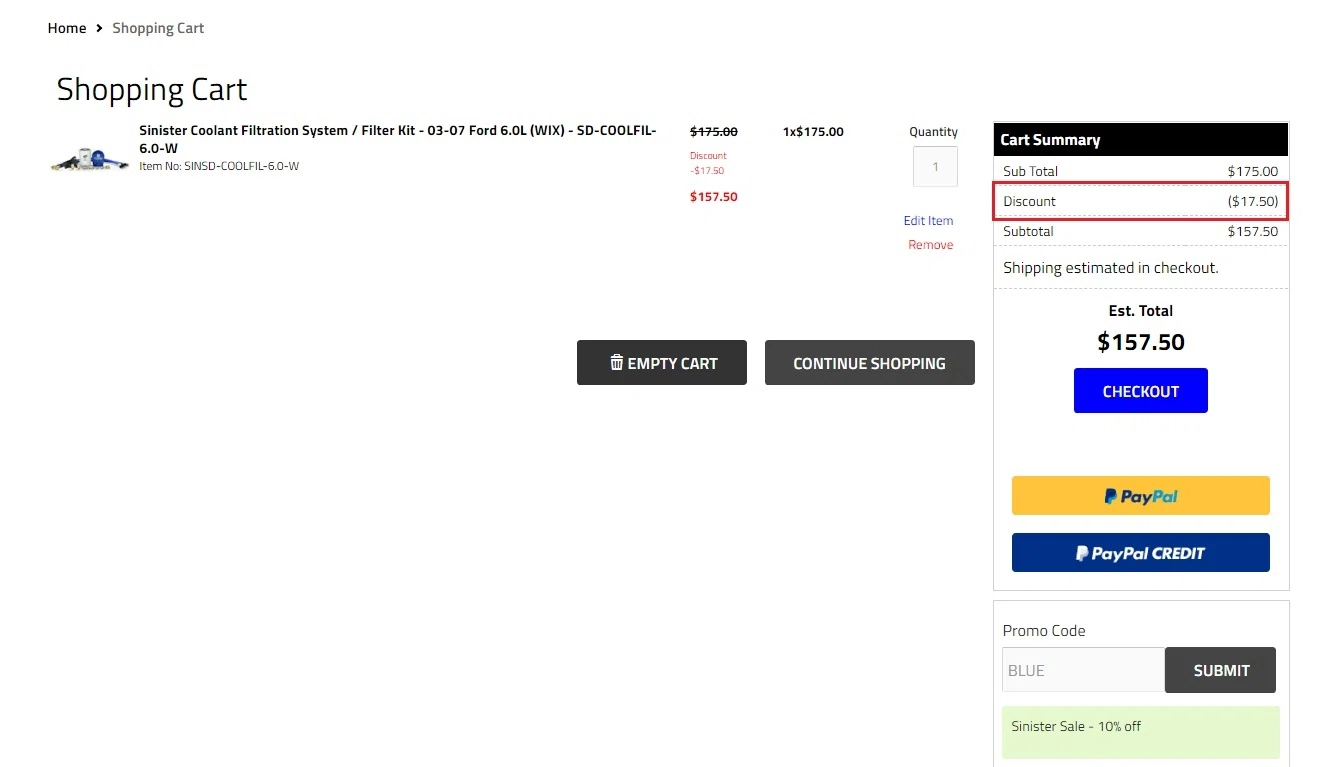Click the Est. Total $157.50 amount
Image resolution: width=1327 pixels, height=767 pixels.
click(1141, 342)
